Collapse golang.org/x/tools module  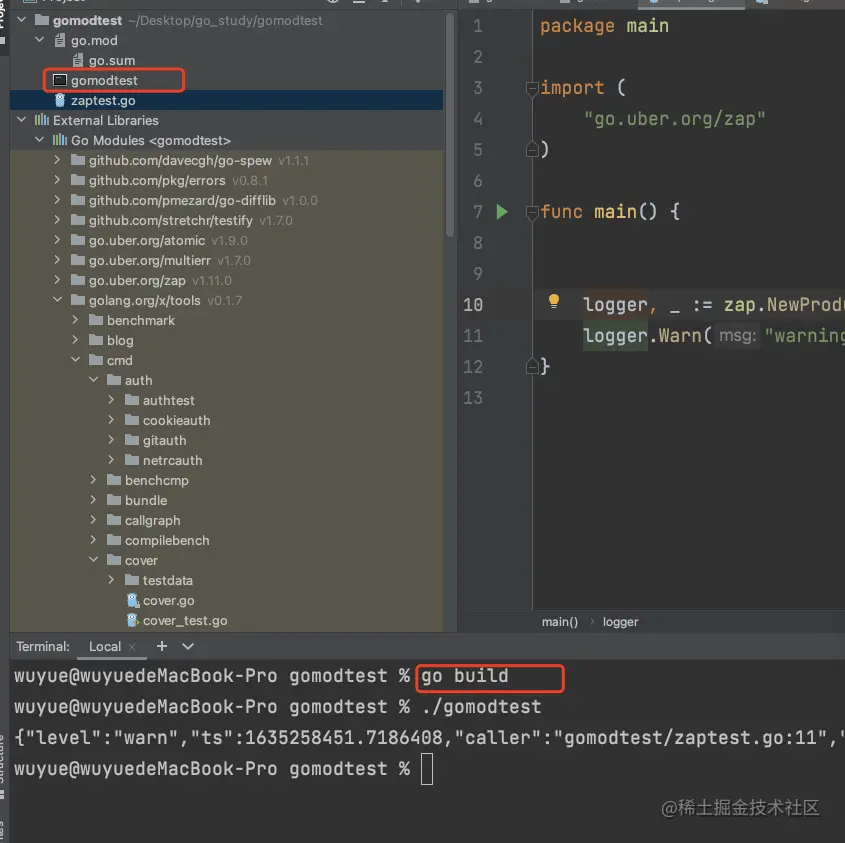57,299
